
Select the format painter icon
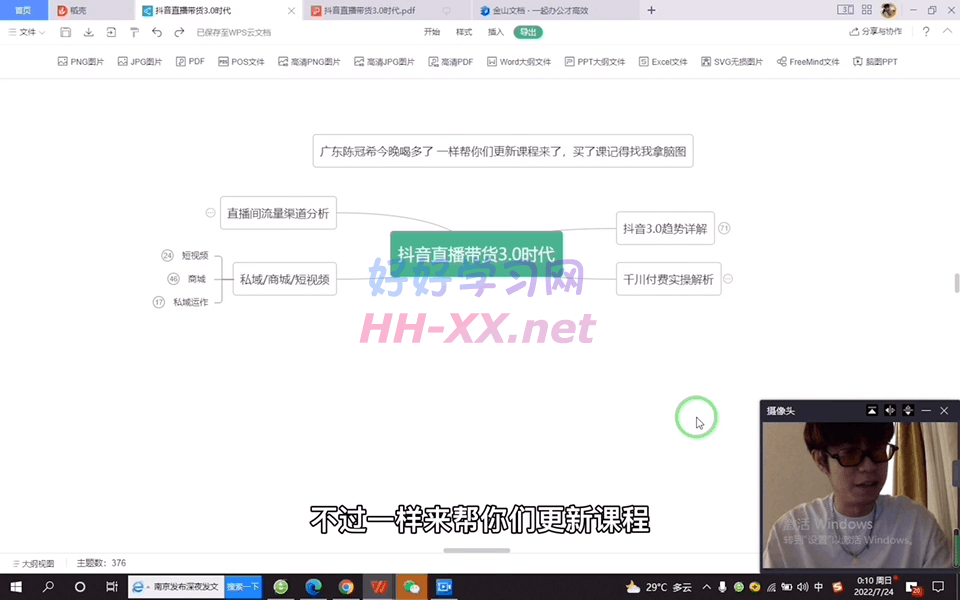[x=134, y=32]
